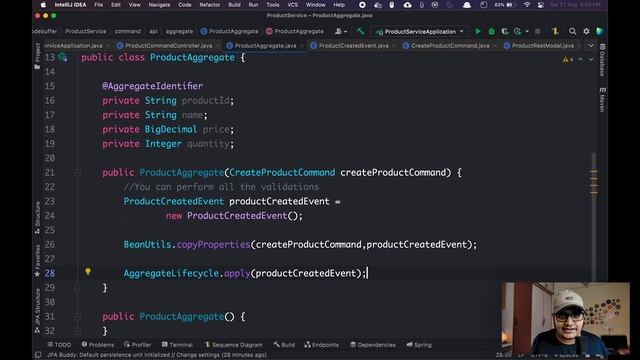Go to the next highlighted problem with the down arrow

[x=591, y=60]
